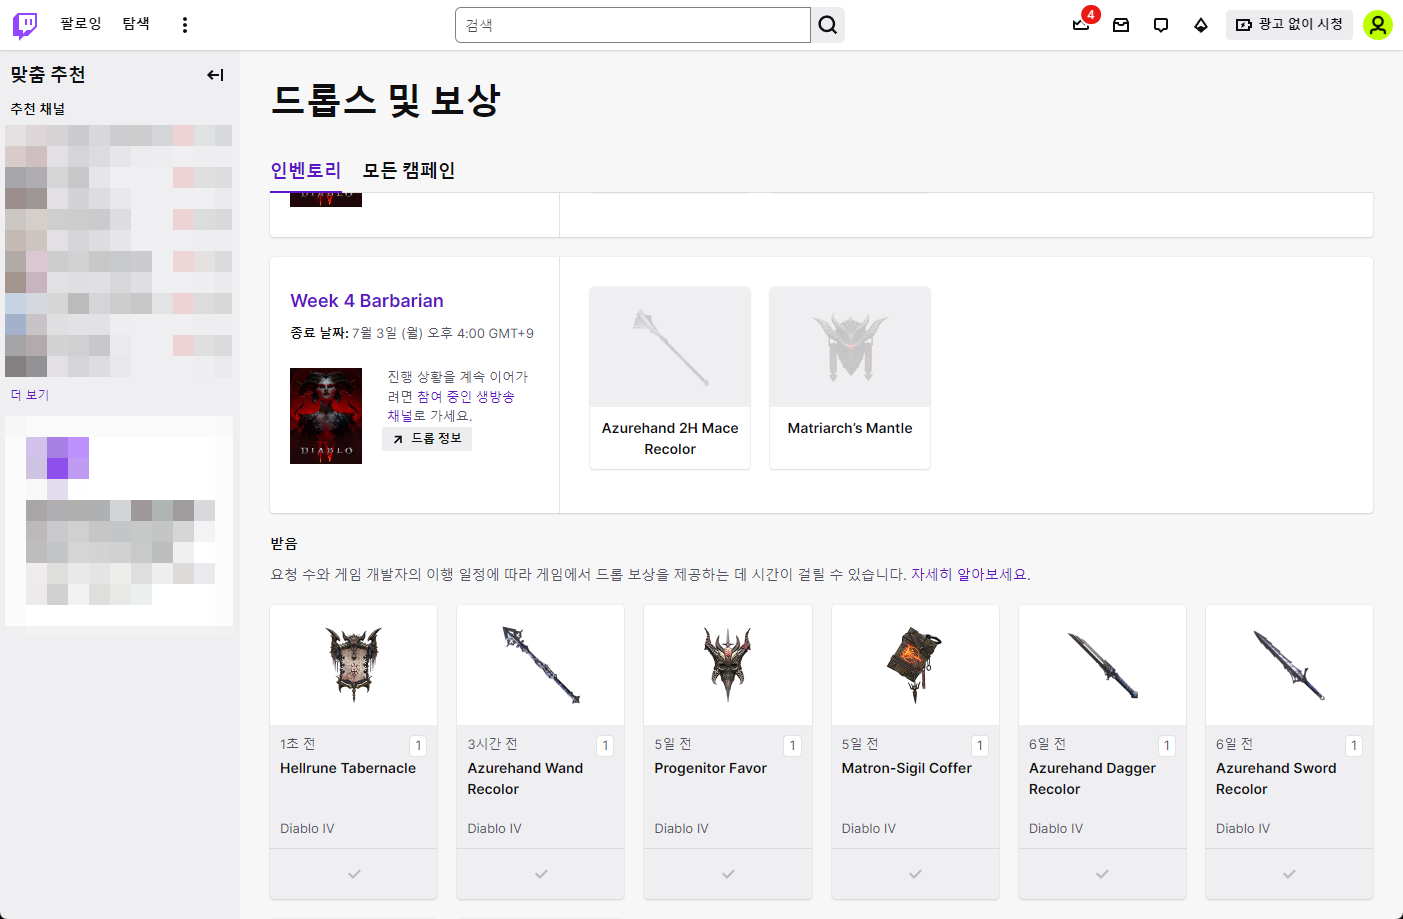Click the checkmark under Hellrune Tabernacle

354,874
